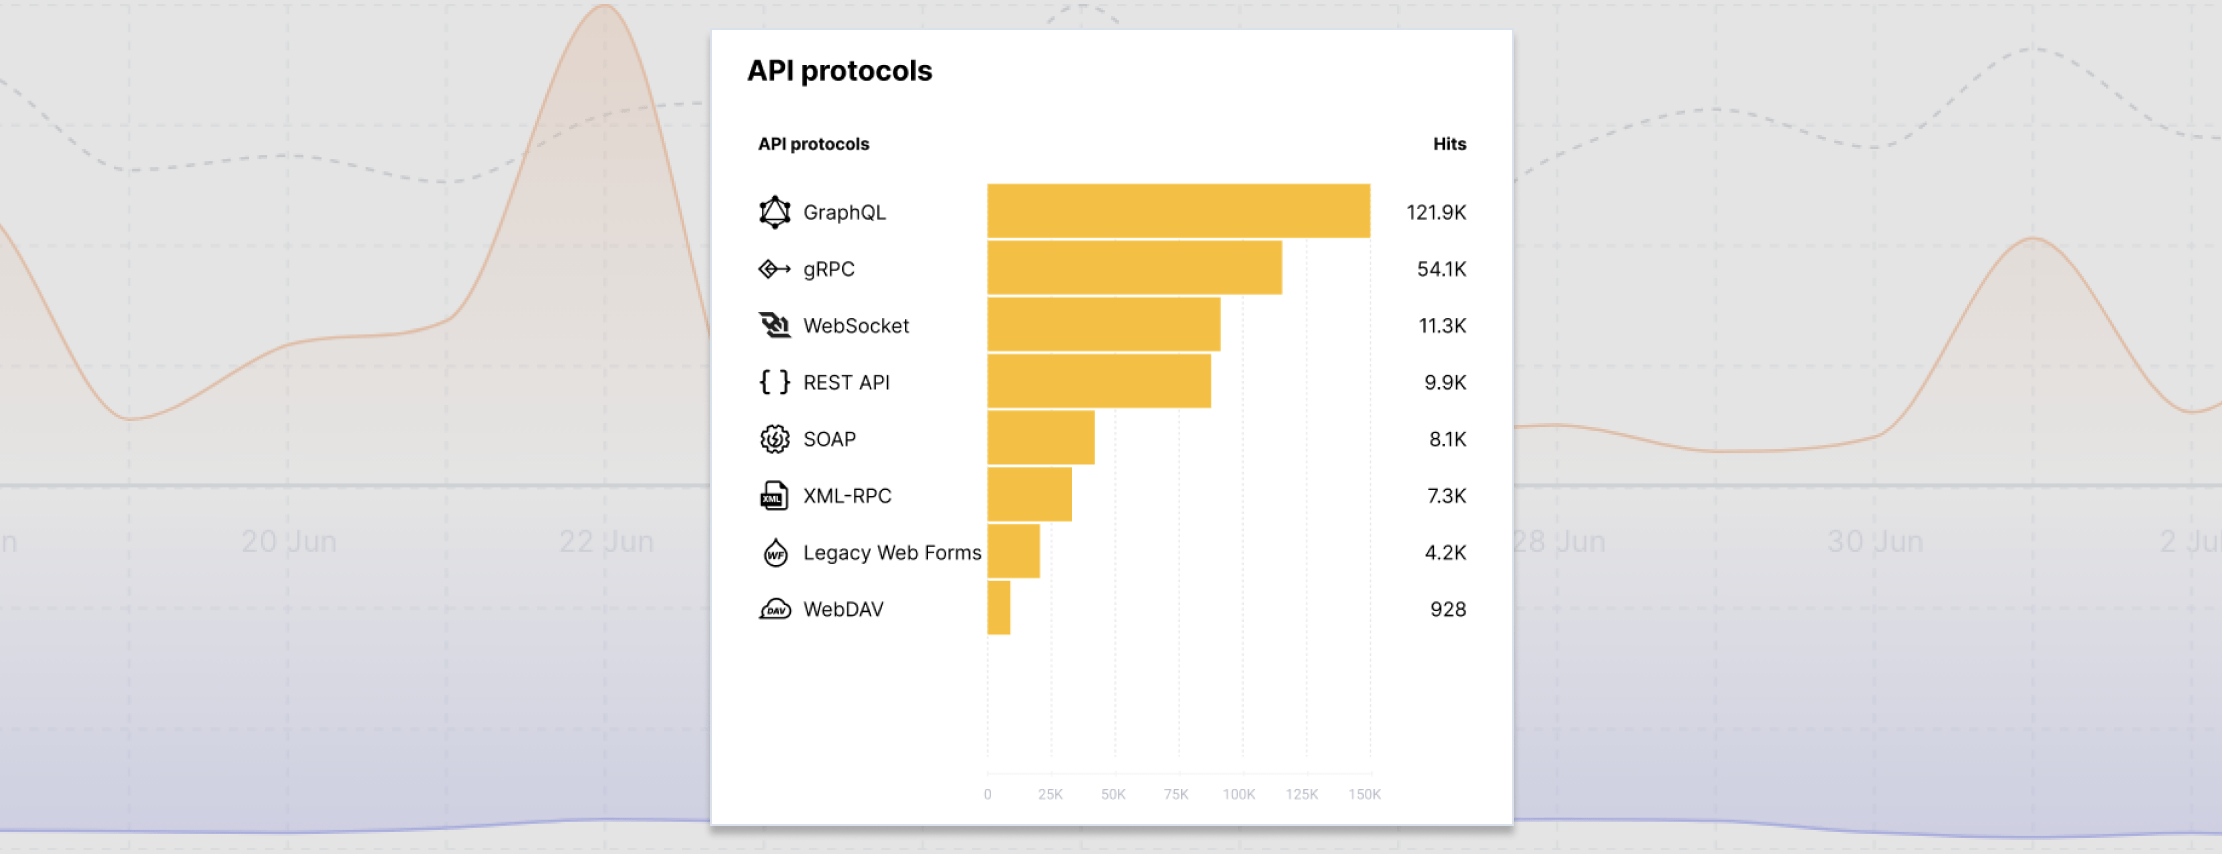This screenshot has width=2222, height=854.
Task: Click the Legacy Web Forms label
Action: [x=892, y=553]
